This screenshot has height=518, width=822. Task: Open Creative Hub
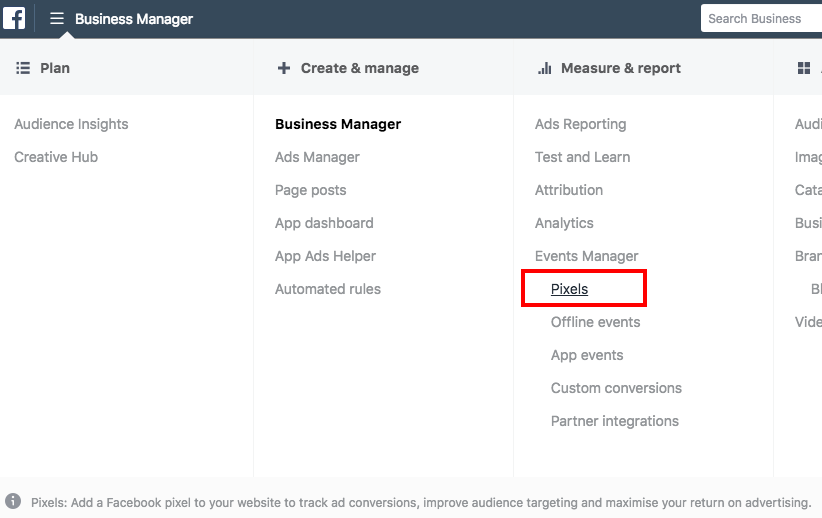(x=56, y=157)
